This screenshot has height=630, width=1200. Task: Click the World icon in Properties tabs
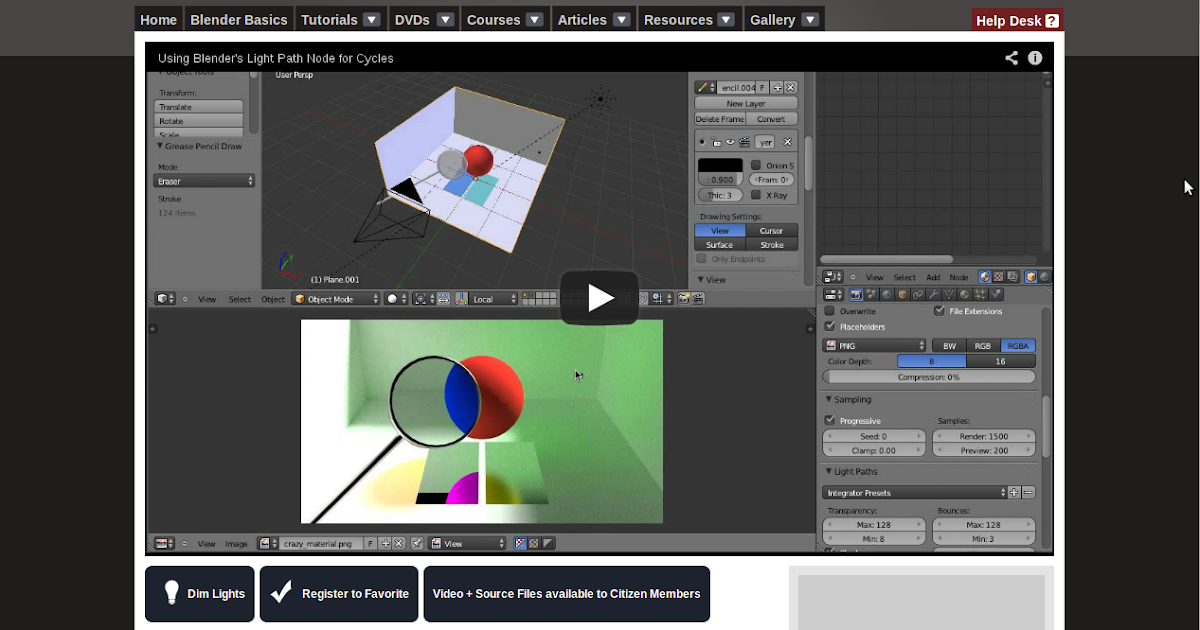click(886, 294)
